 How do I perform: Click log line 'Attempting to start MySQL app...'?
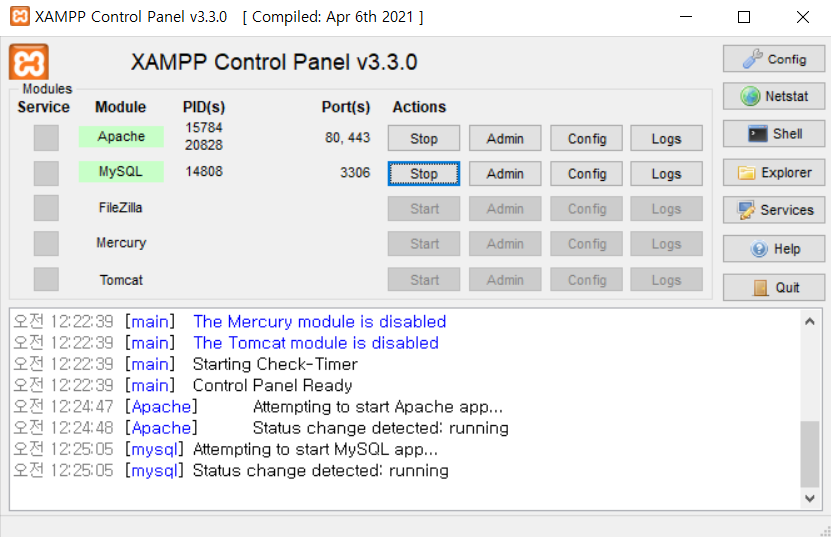(315, 450)
